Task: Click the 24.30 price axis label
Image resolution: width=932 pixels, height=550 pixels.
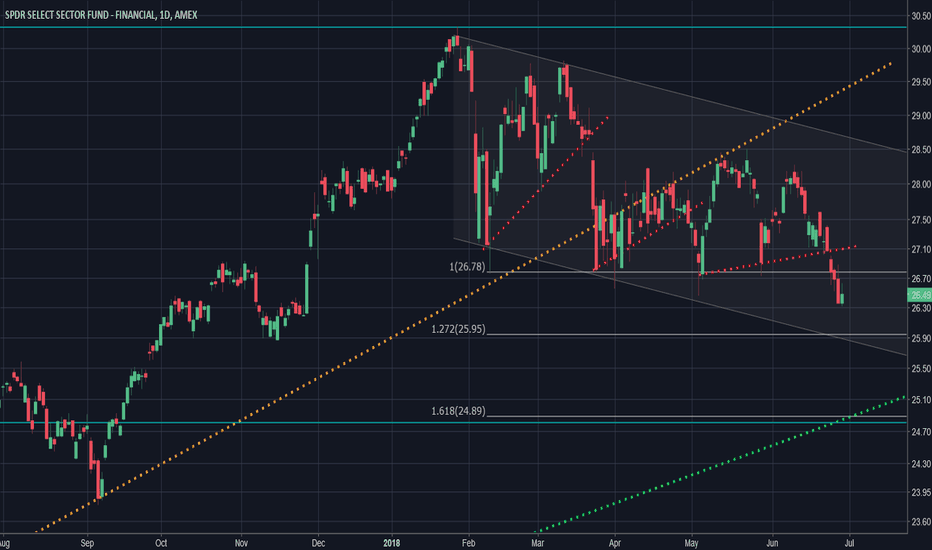Action: 921,463
